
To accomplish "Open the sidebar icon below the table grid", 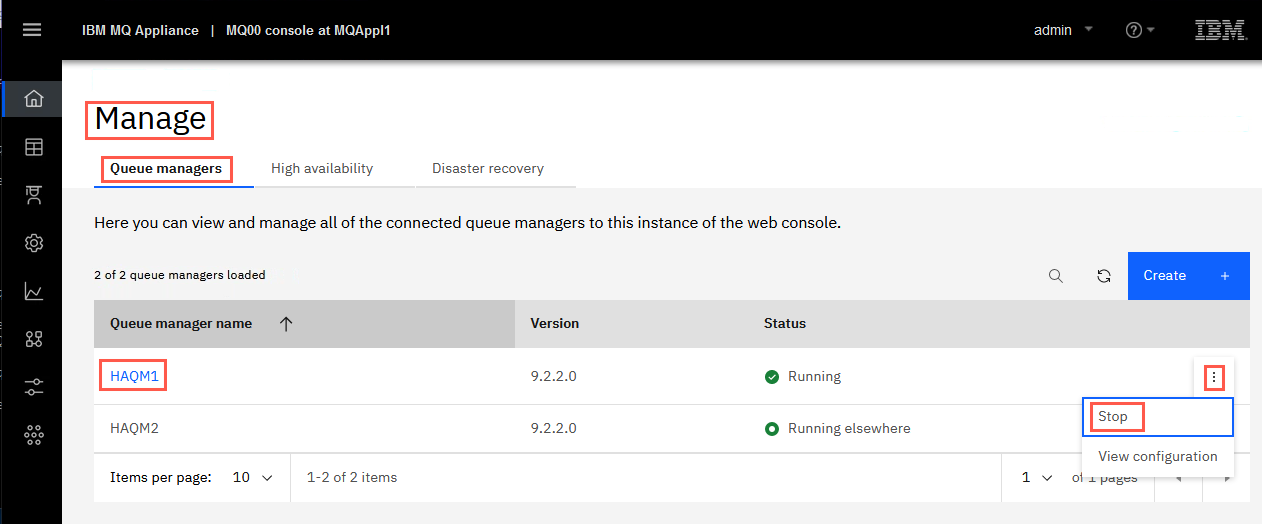I will point(33,195).
